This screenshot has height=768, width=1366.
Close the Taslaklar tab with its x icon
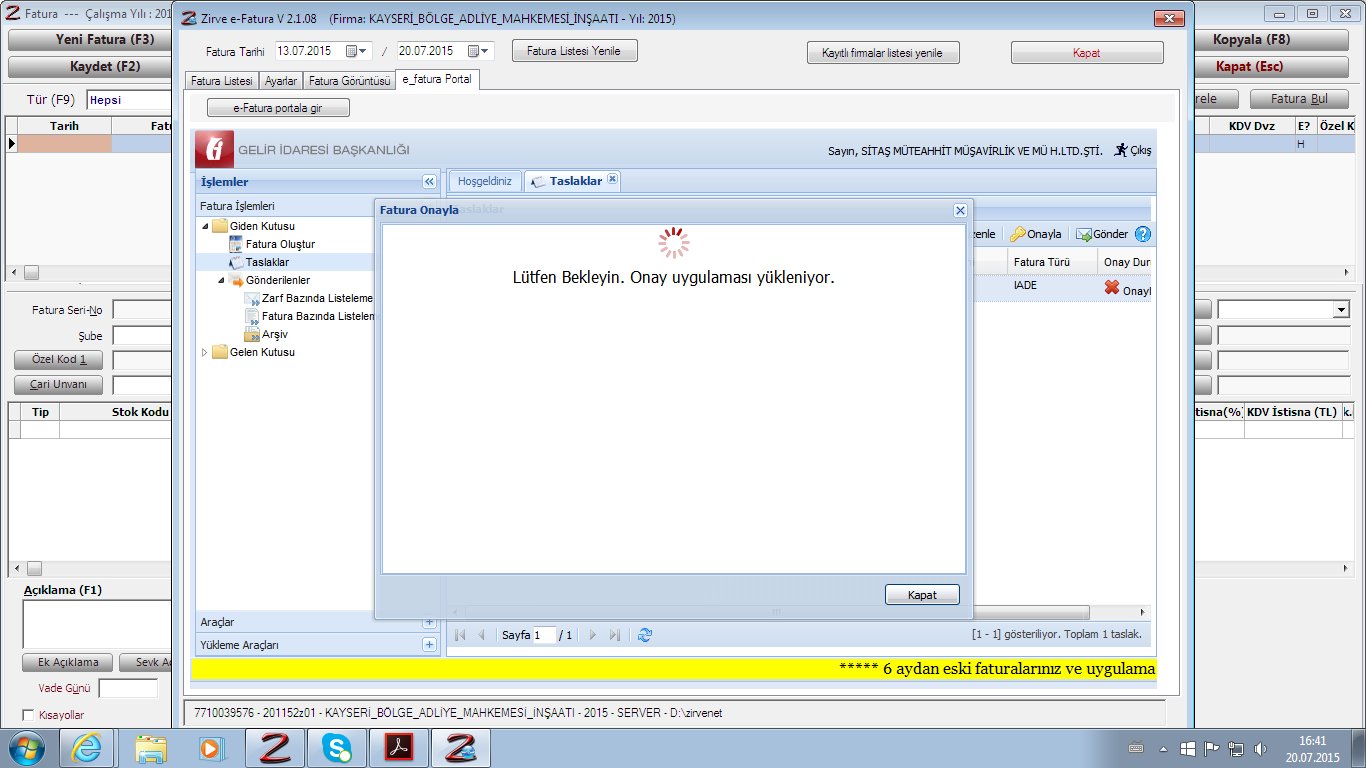point(613,180)
